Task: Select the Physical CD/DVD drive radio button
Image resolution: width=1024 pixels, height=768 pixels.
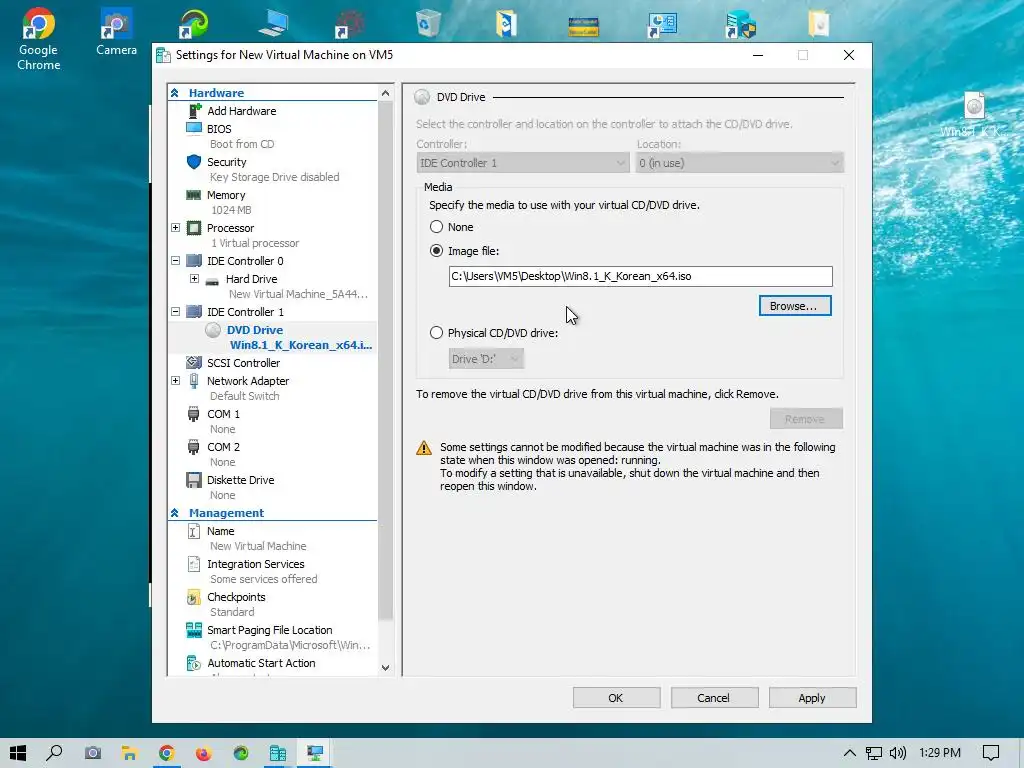Action: 436,332
